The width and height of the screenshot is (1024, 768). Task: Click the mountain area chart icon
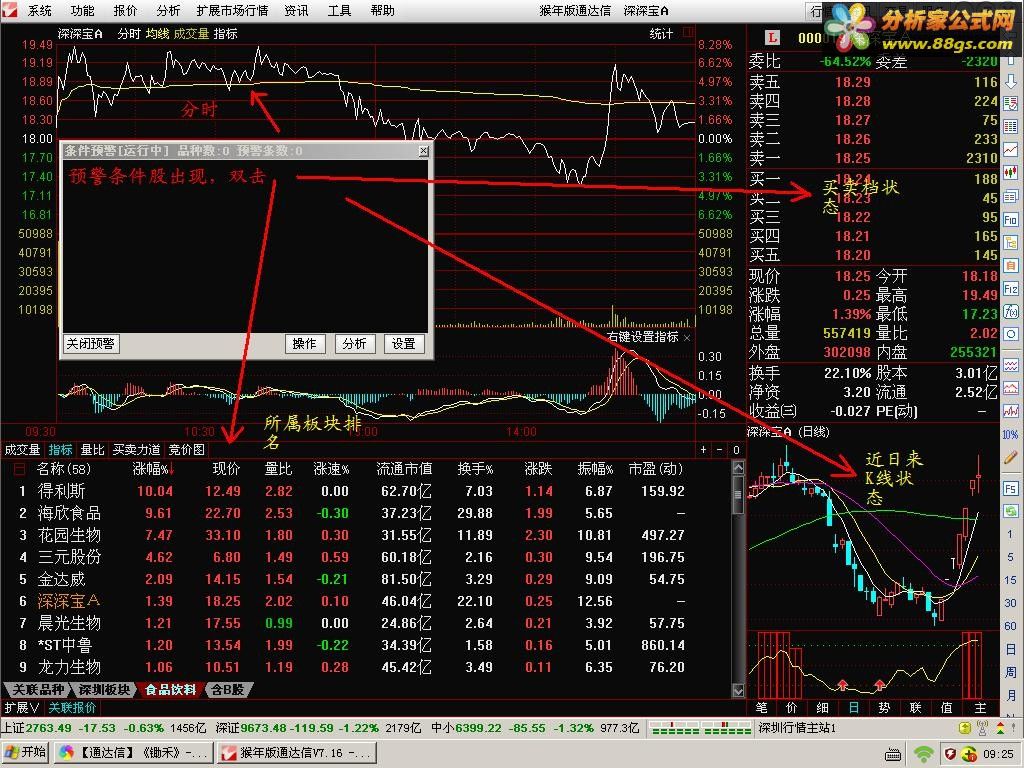click(x=1010, y=388)
